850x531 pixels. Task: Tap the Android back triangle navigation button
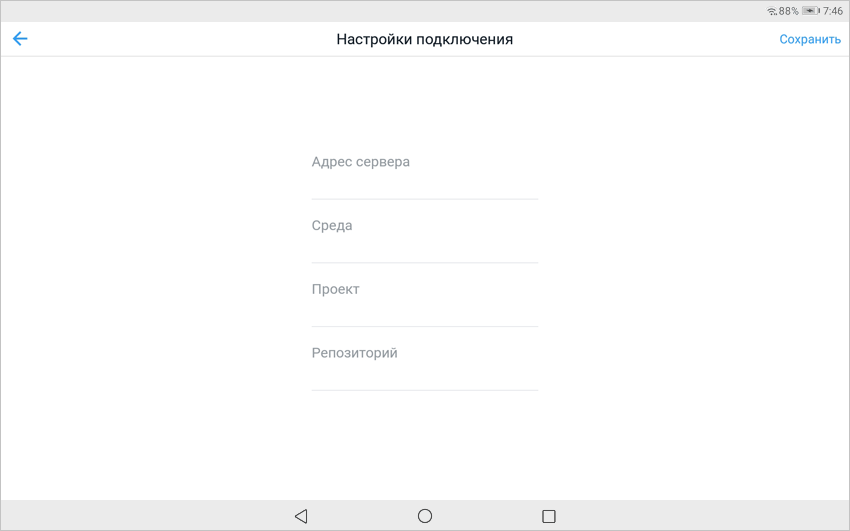301,516
